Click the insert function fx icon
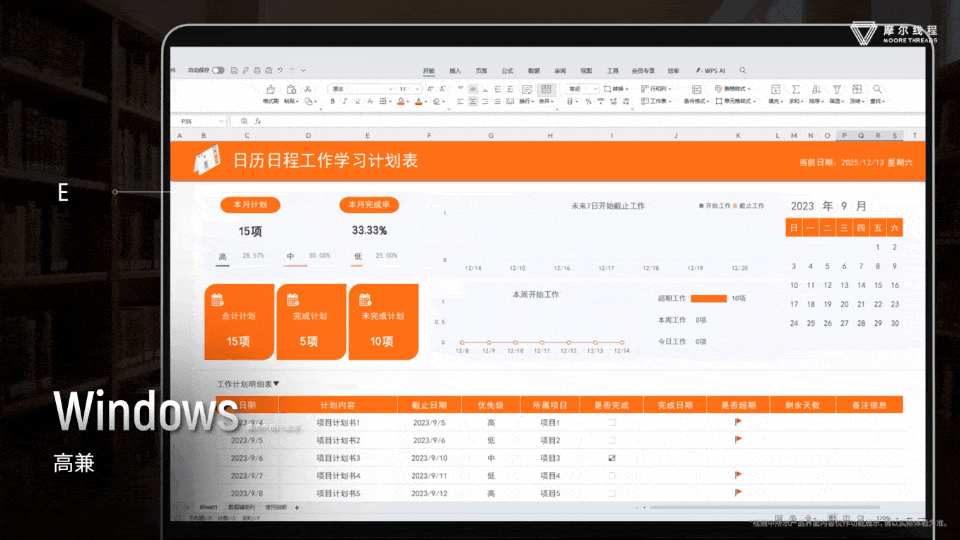The height and width of the screenshot is (540, 960). [x=258, y=121]
